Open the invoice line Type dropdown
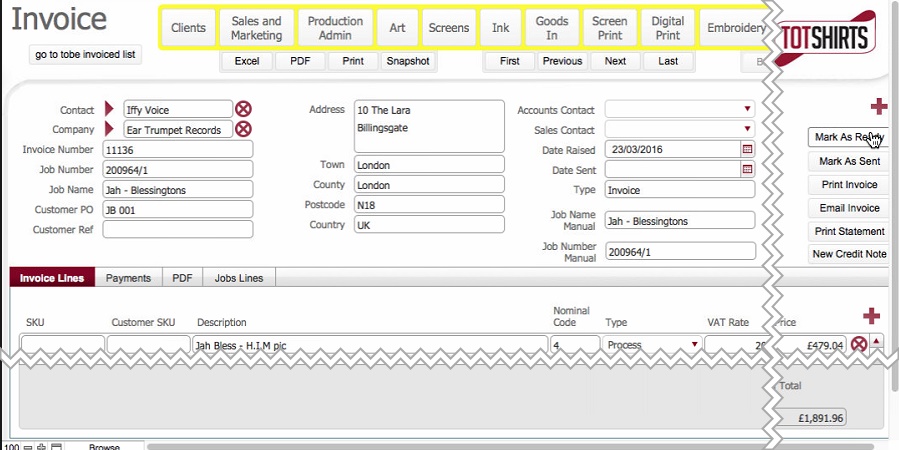The height and width of the screenshot is (450, 899). (695, 345)
